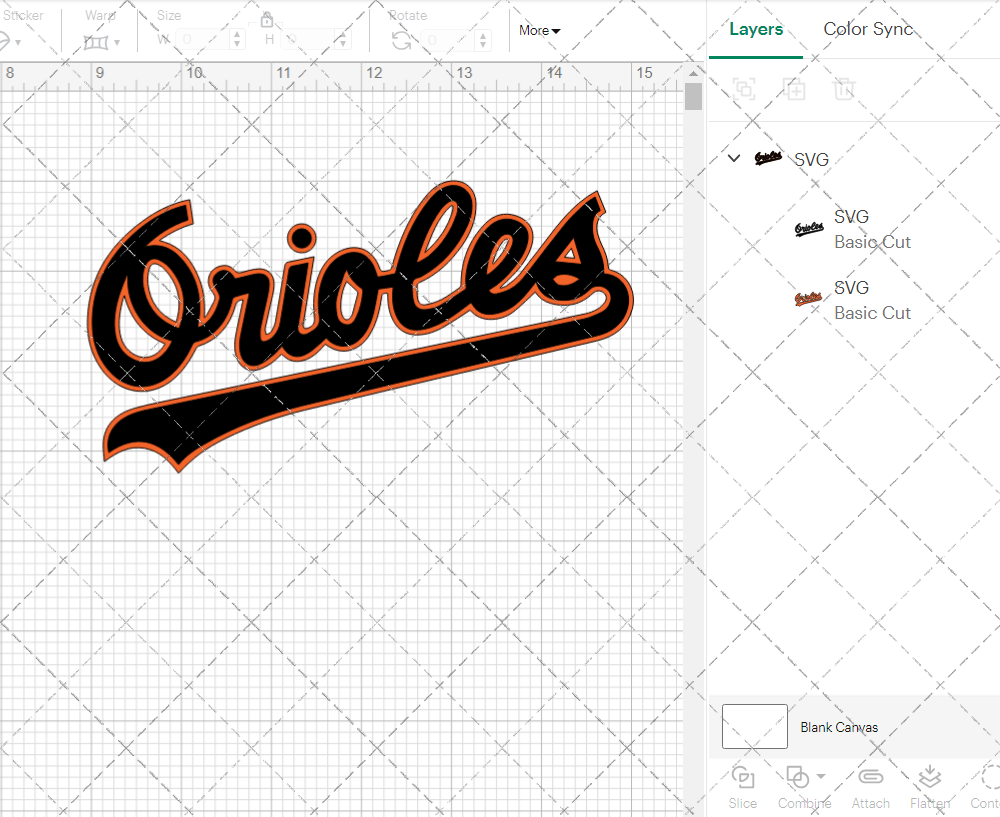Click the Slice tool icon
The image size is (1000, 817).
coord(742,777)
